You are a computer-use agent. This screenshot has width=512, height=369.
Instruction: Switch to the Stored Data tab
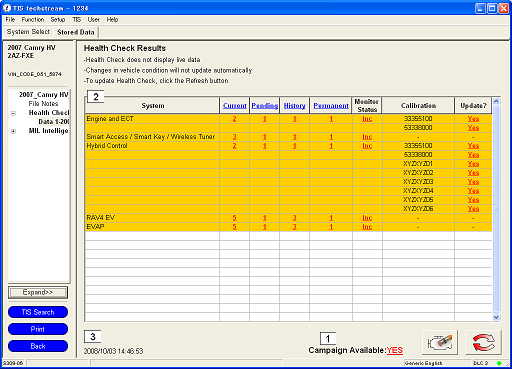(76, 32)
